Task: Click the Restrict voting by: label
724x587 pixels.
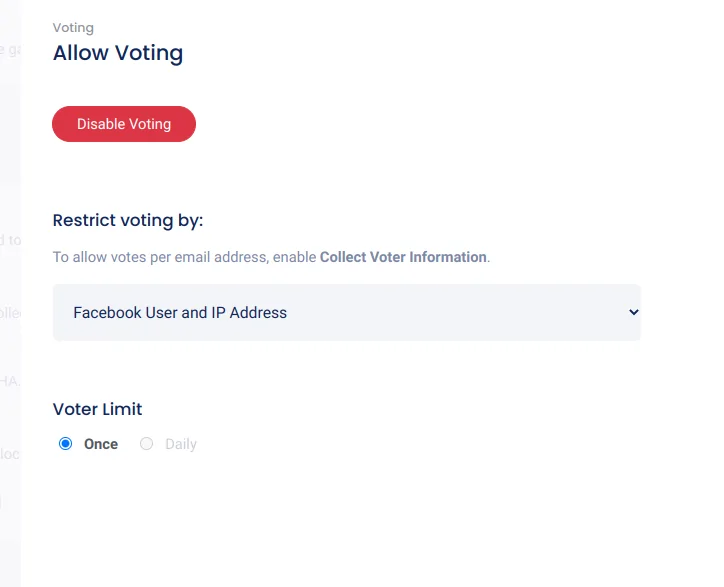Action: pyautogui.click(x=128, y=220)
